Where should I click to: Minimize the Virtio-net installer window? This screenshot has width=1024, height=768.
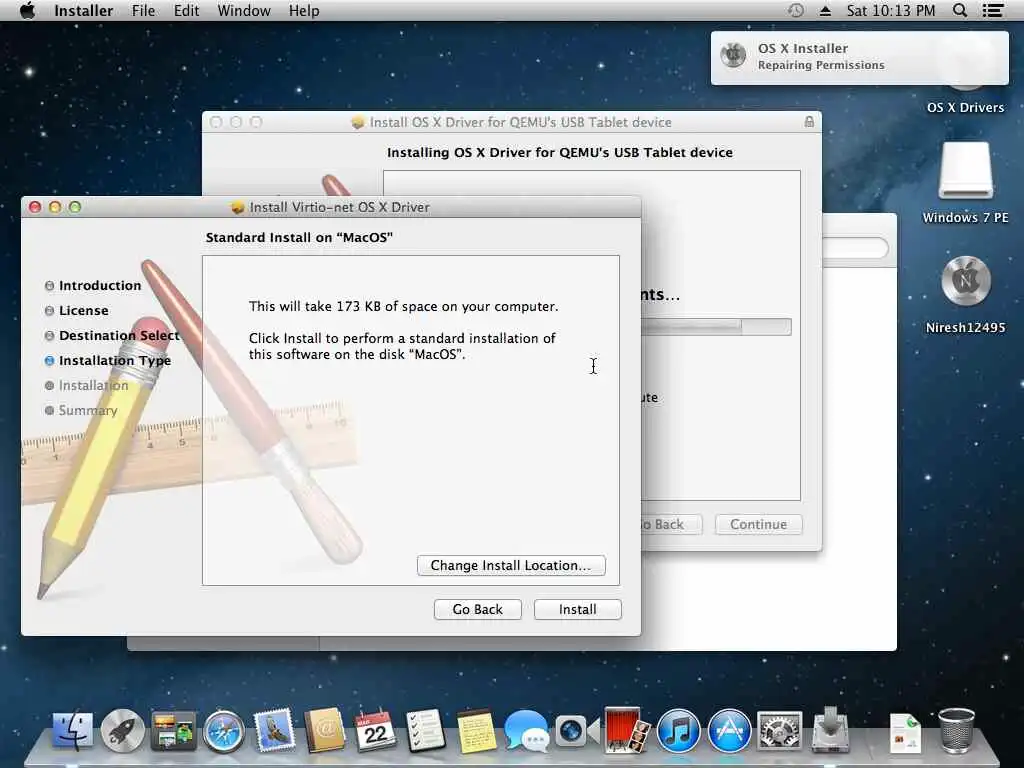pyautogui.click(x=55, y=207)
